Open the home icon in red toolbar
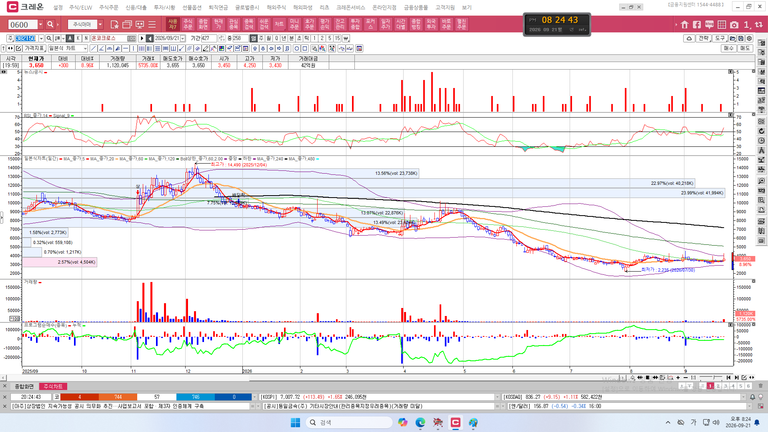 [685, 24]
